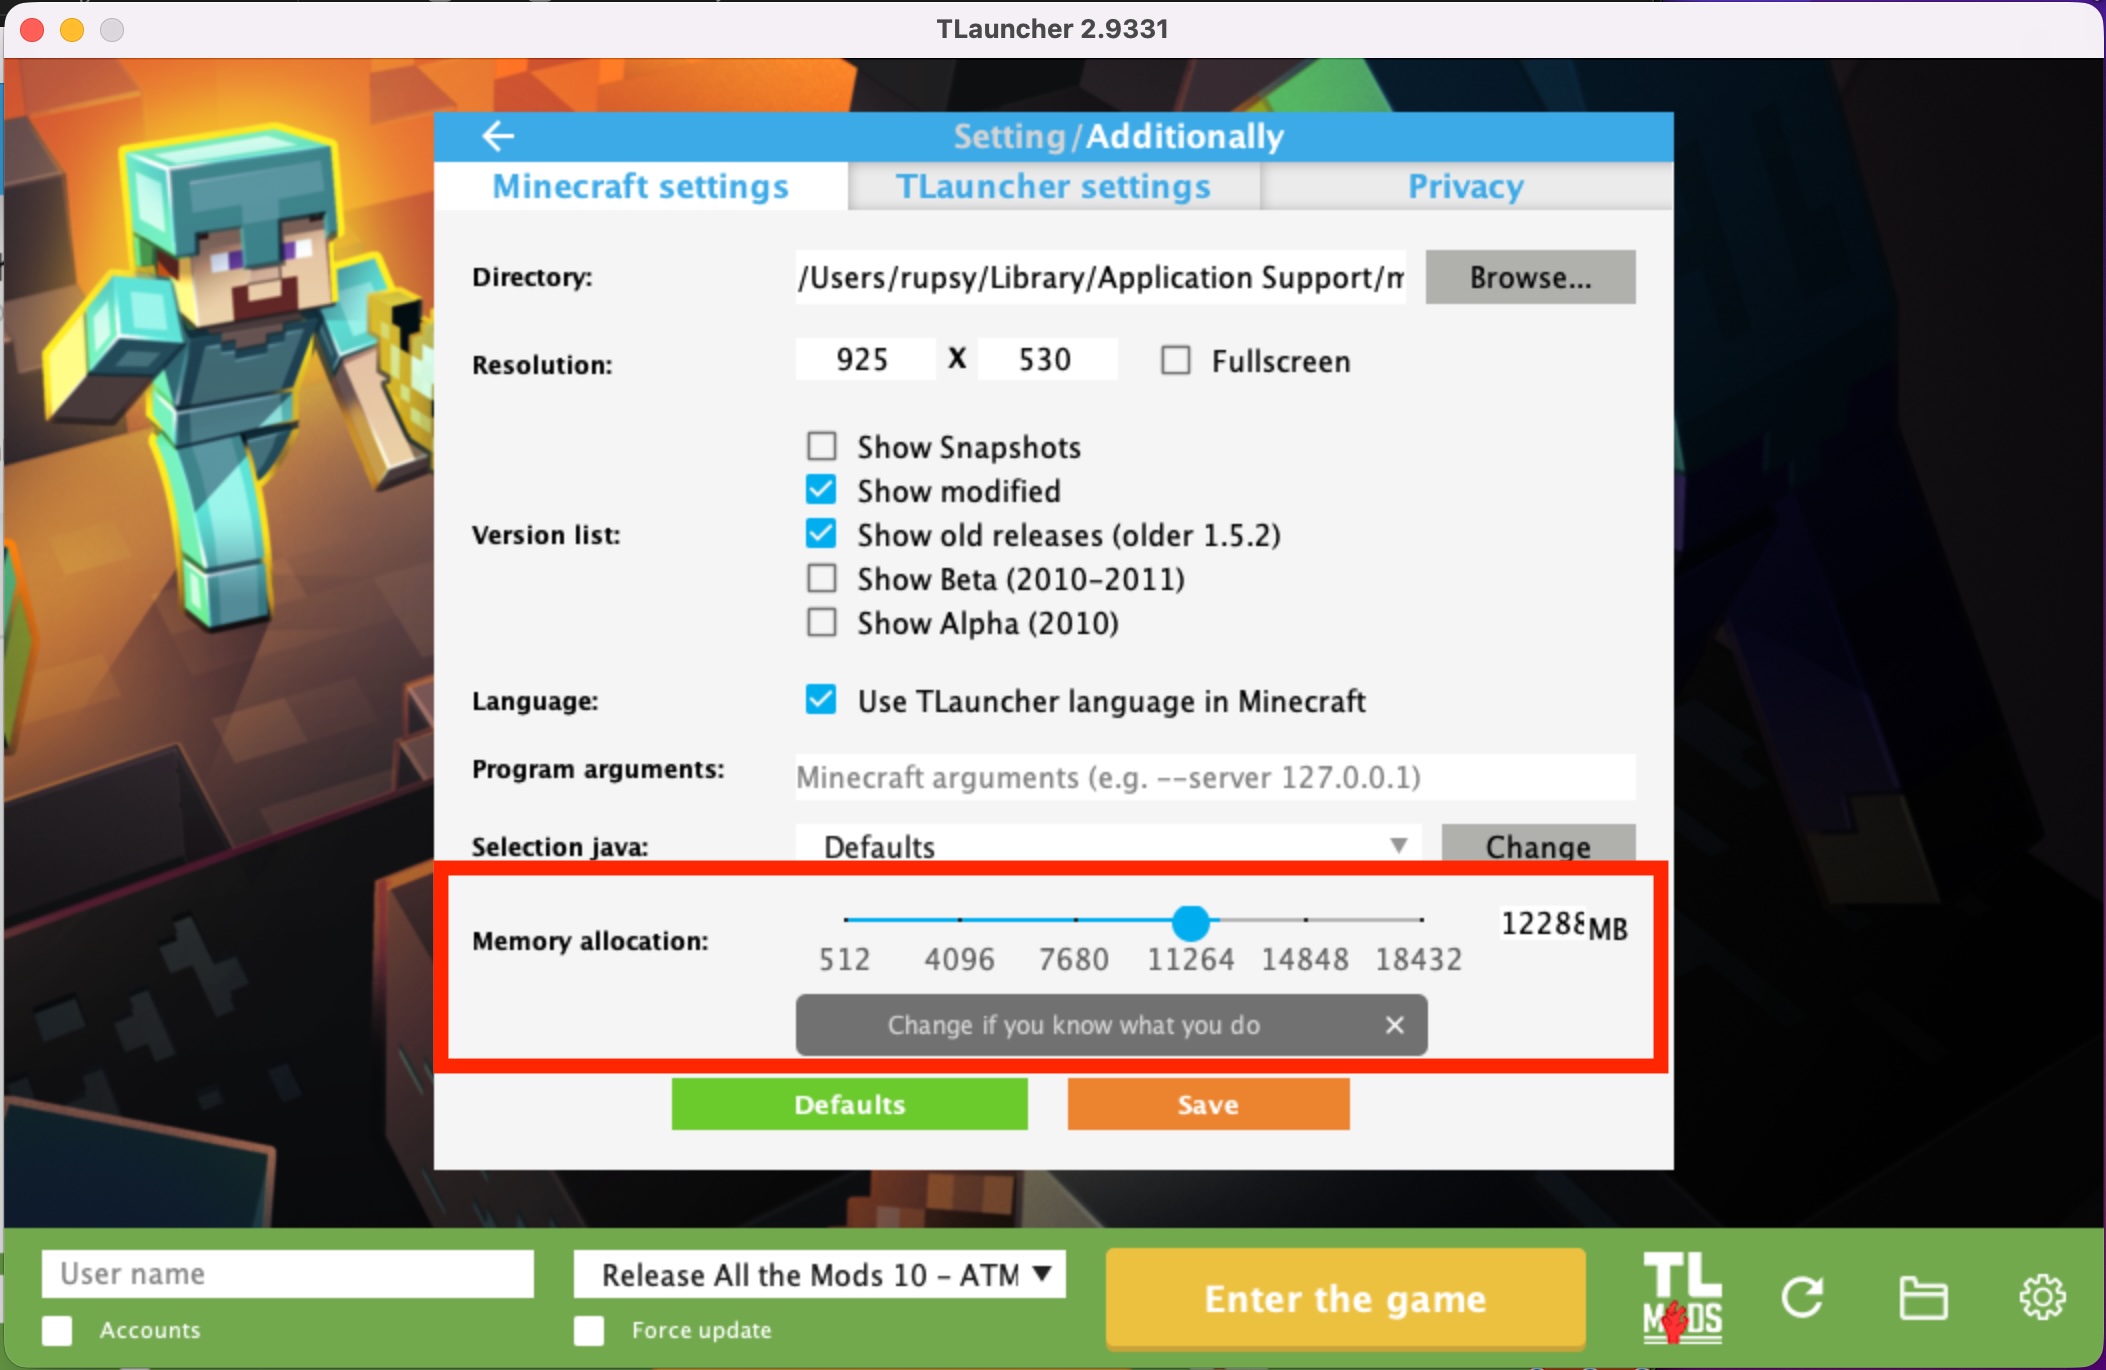Click the User name field

(x=288, y=1274)
